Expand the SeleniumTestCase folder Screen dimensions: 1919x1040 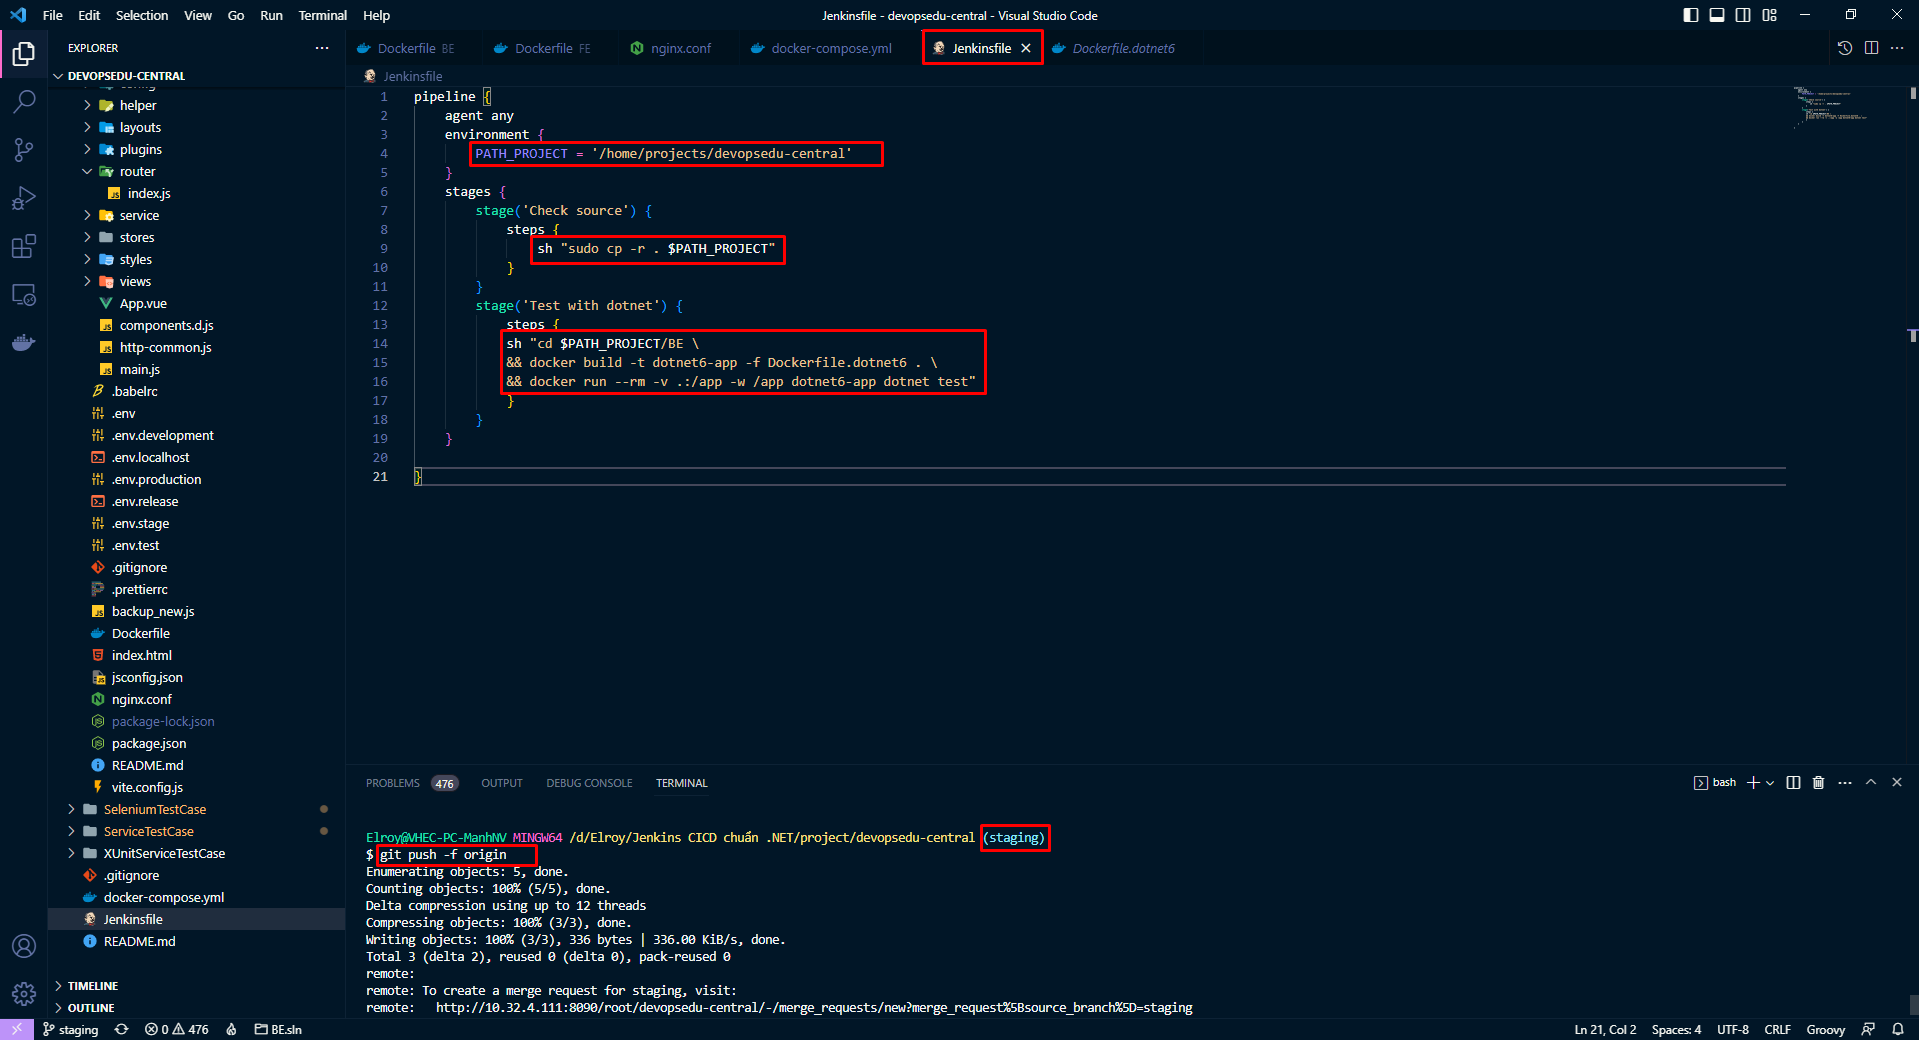click(196, 809)
